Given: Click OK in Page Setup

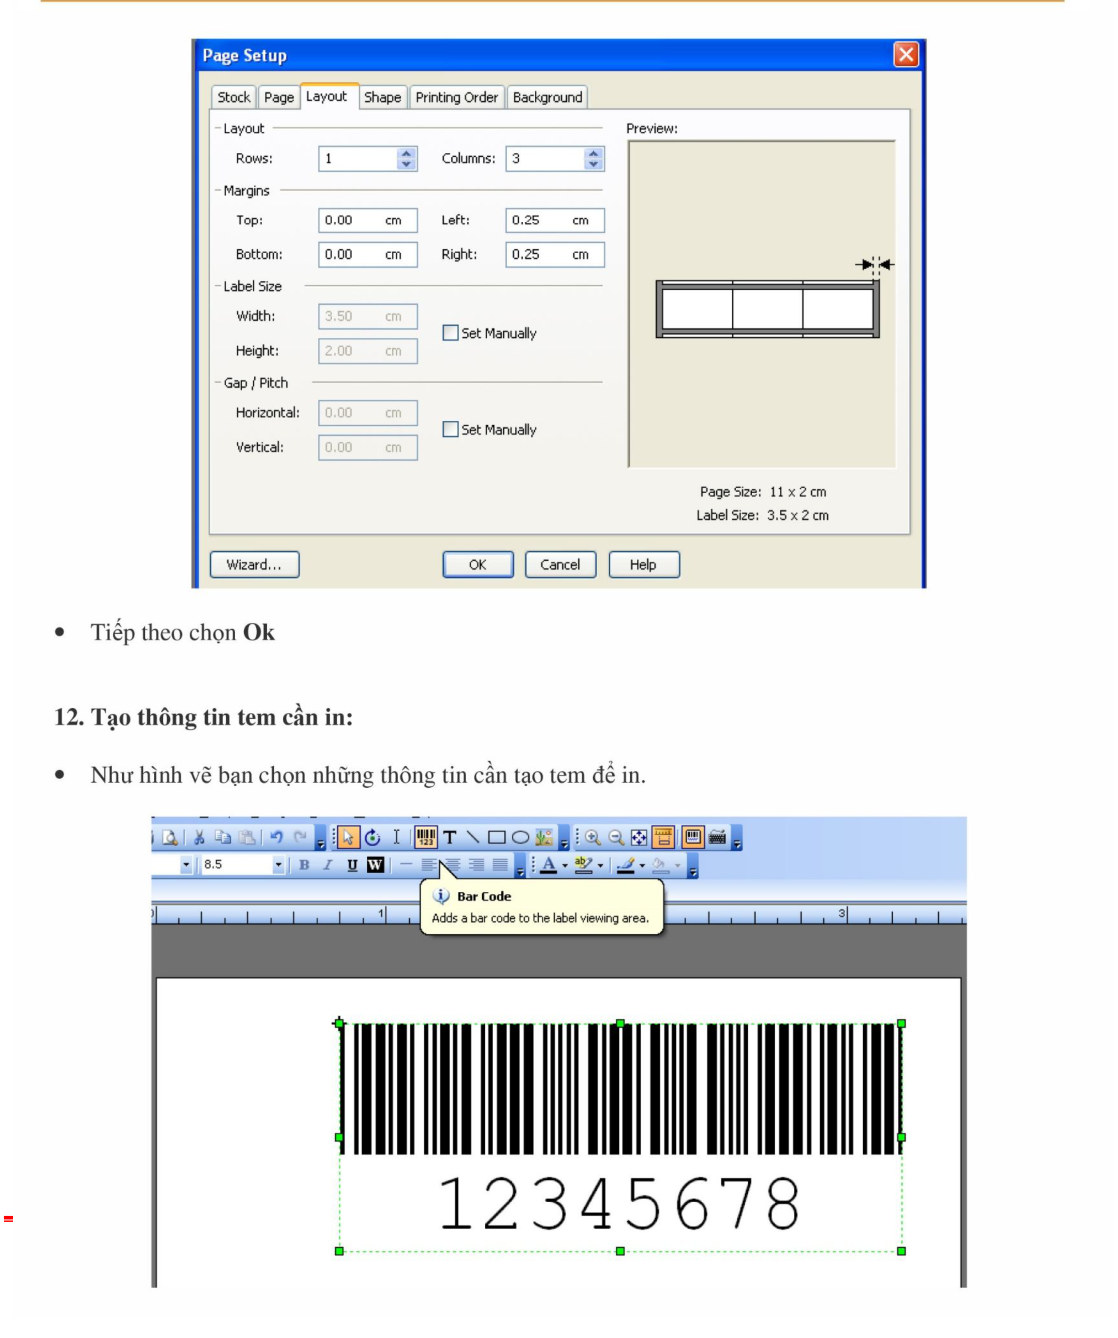Looking at the screenshot, I should coord(478,565).
